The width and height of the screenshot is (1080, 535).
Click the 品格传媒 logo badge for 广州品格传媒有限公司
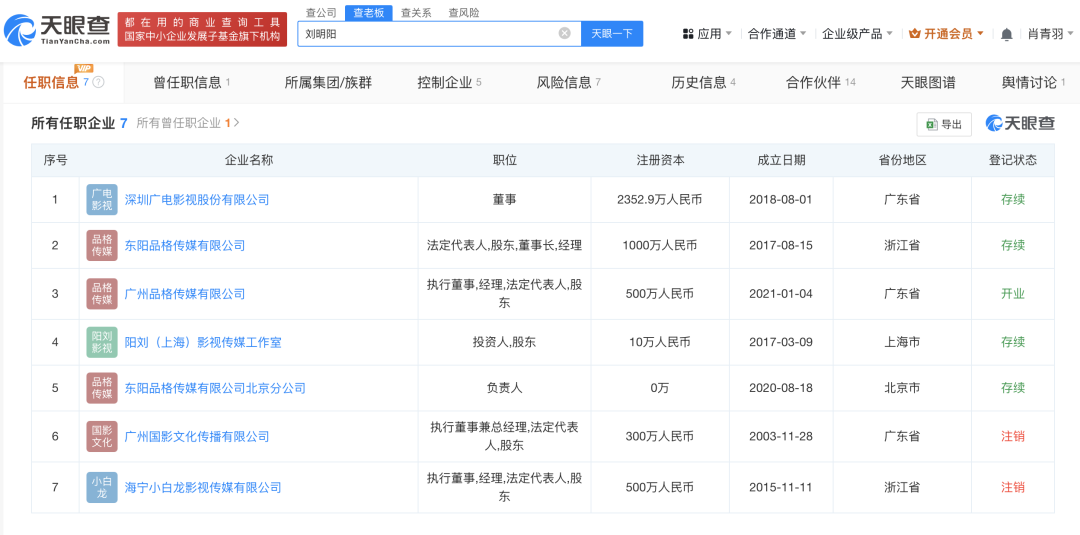pos(102,293)
